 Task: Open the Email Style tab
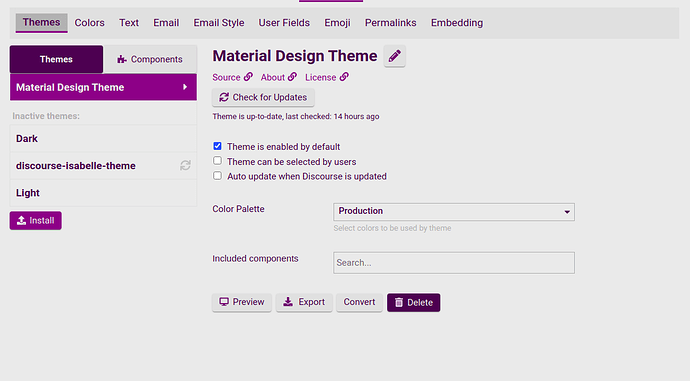(219, 22)
